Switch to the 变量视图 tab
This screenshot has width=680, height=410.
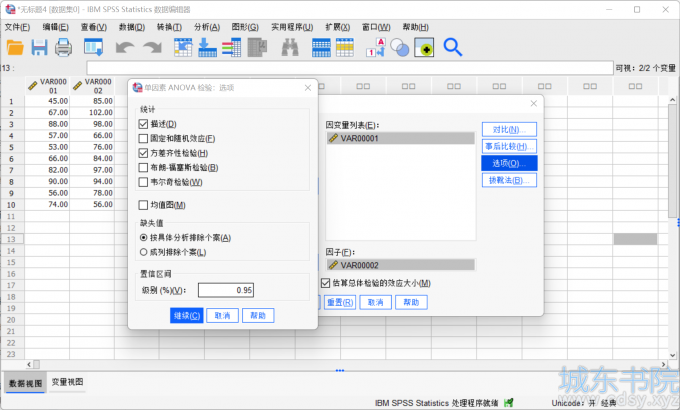click(67, 382)
